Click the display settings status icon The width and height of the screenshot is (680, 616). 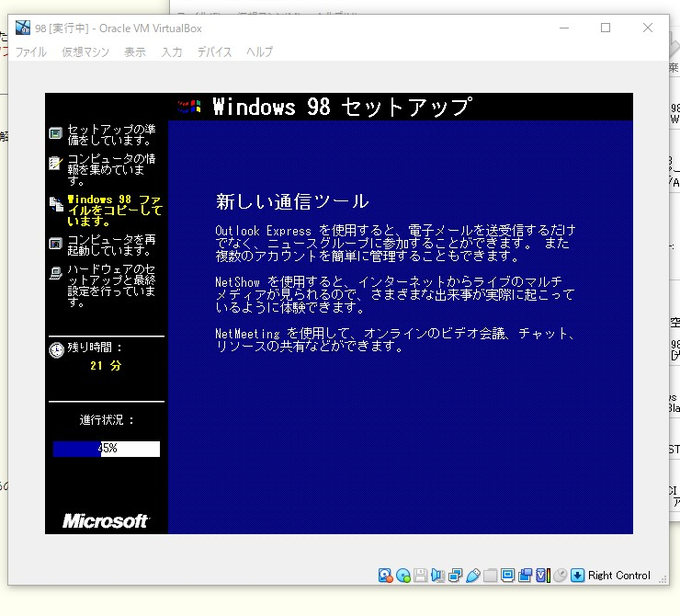(507, 575)
